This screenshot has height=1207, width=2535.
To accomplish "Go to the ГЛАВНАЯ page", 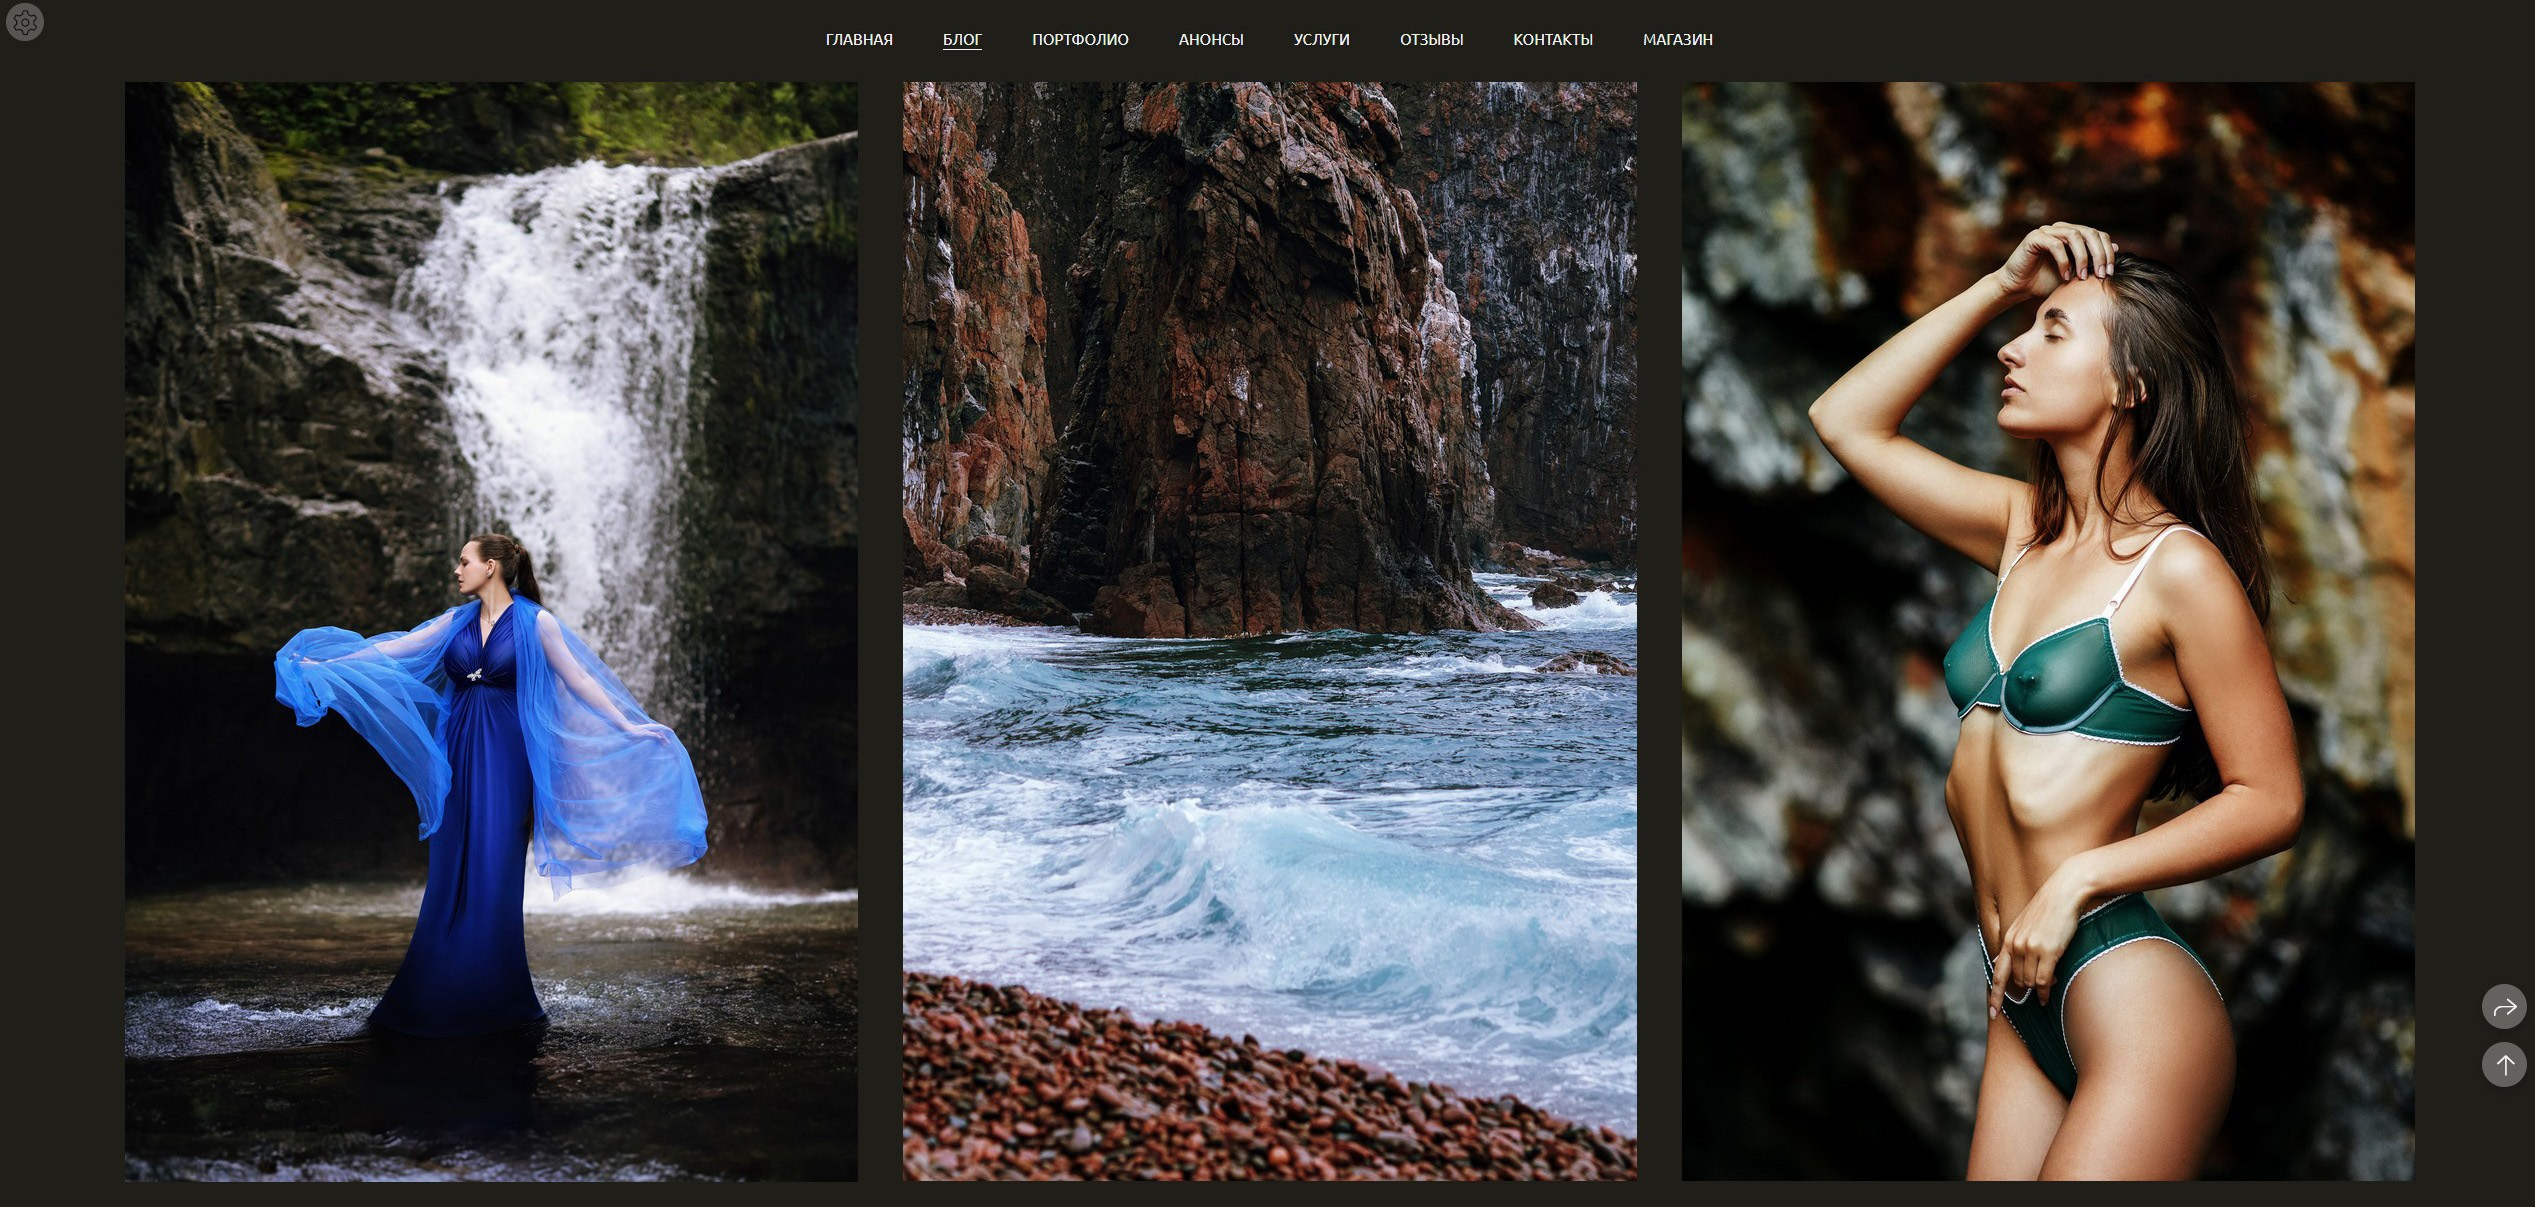I will pos(859,40).
